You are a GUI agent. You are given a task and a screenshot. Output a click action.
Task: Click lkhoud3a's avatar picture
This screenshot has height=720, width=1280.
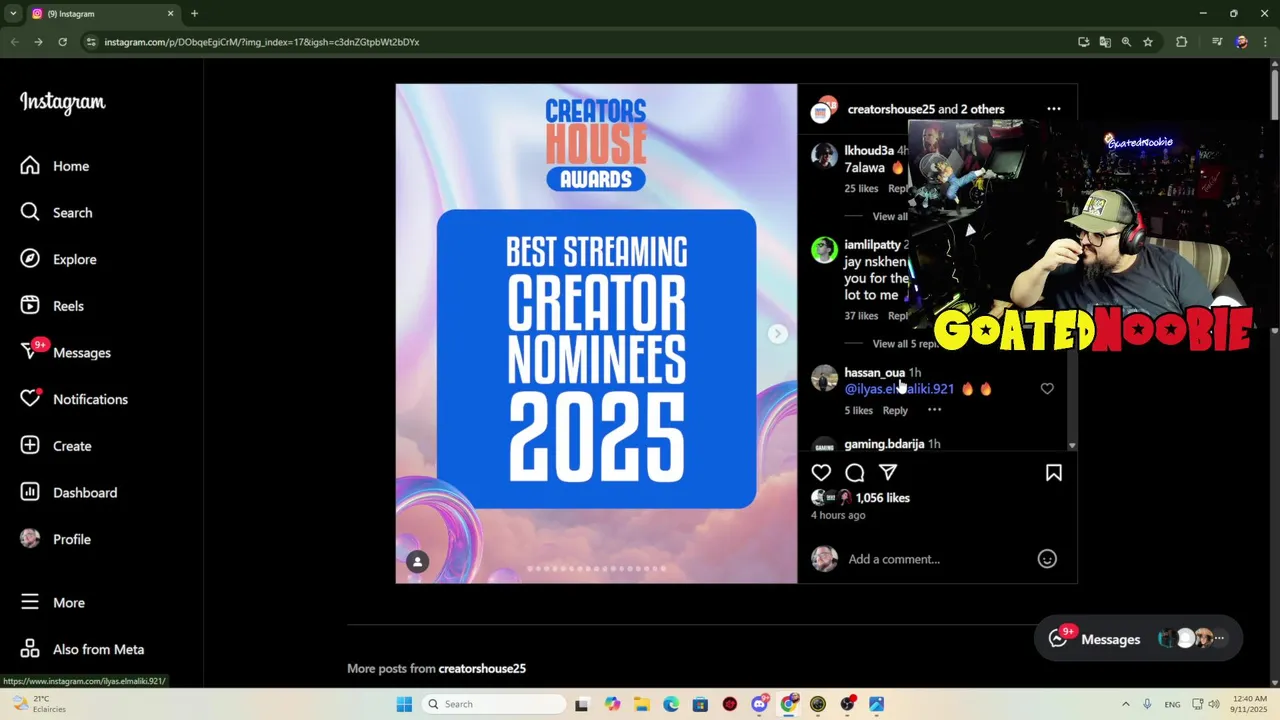pyautogui.click(x=824, y=156)
